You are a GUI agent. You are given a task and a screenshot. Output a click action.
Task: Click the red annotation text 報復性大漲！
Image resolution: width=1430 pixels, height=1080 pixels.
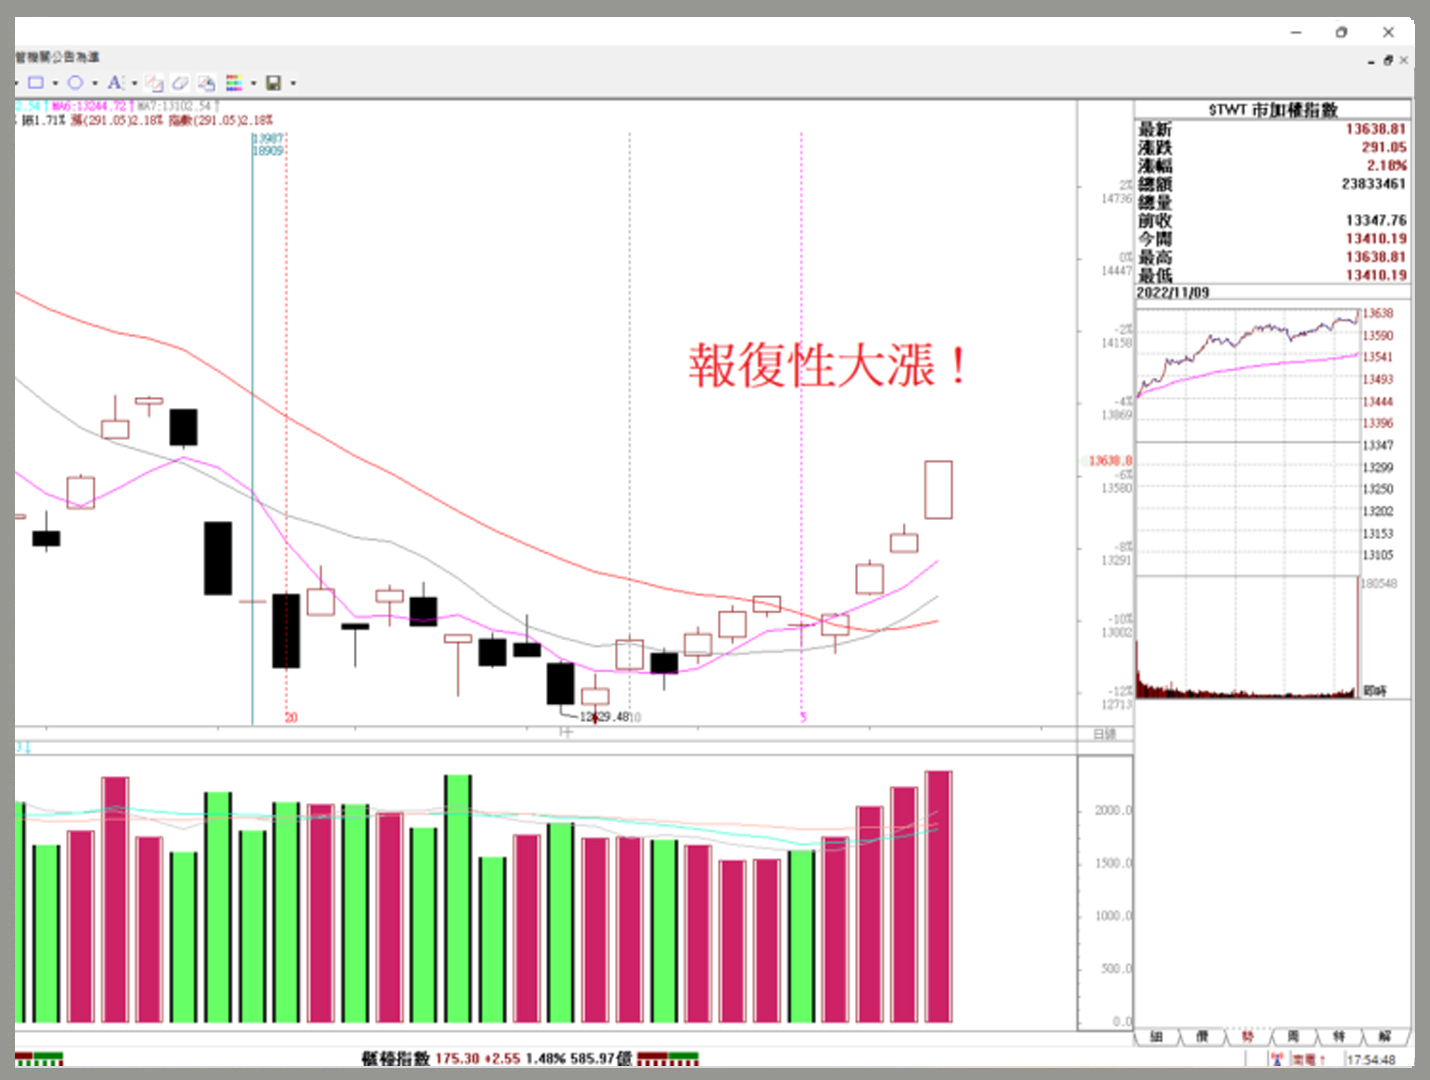point(828,365)
